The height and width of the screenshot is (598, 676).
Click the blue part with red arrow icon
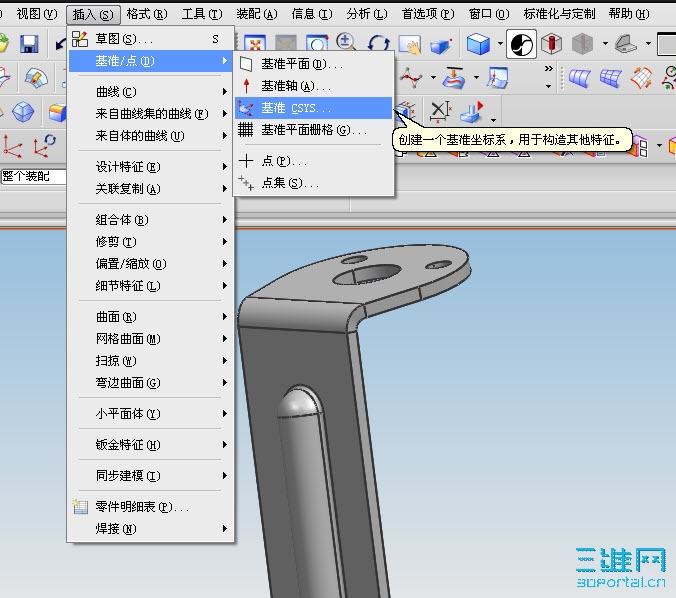pyautogui.click(x=472, y=112)
